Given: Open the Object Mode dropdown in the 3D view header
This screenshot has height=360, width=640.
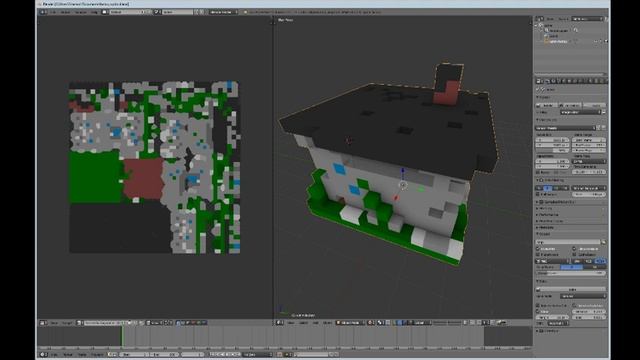Looking at the screenshot, I should tap(350, 322).
